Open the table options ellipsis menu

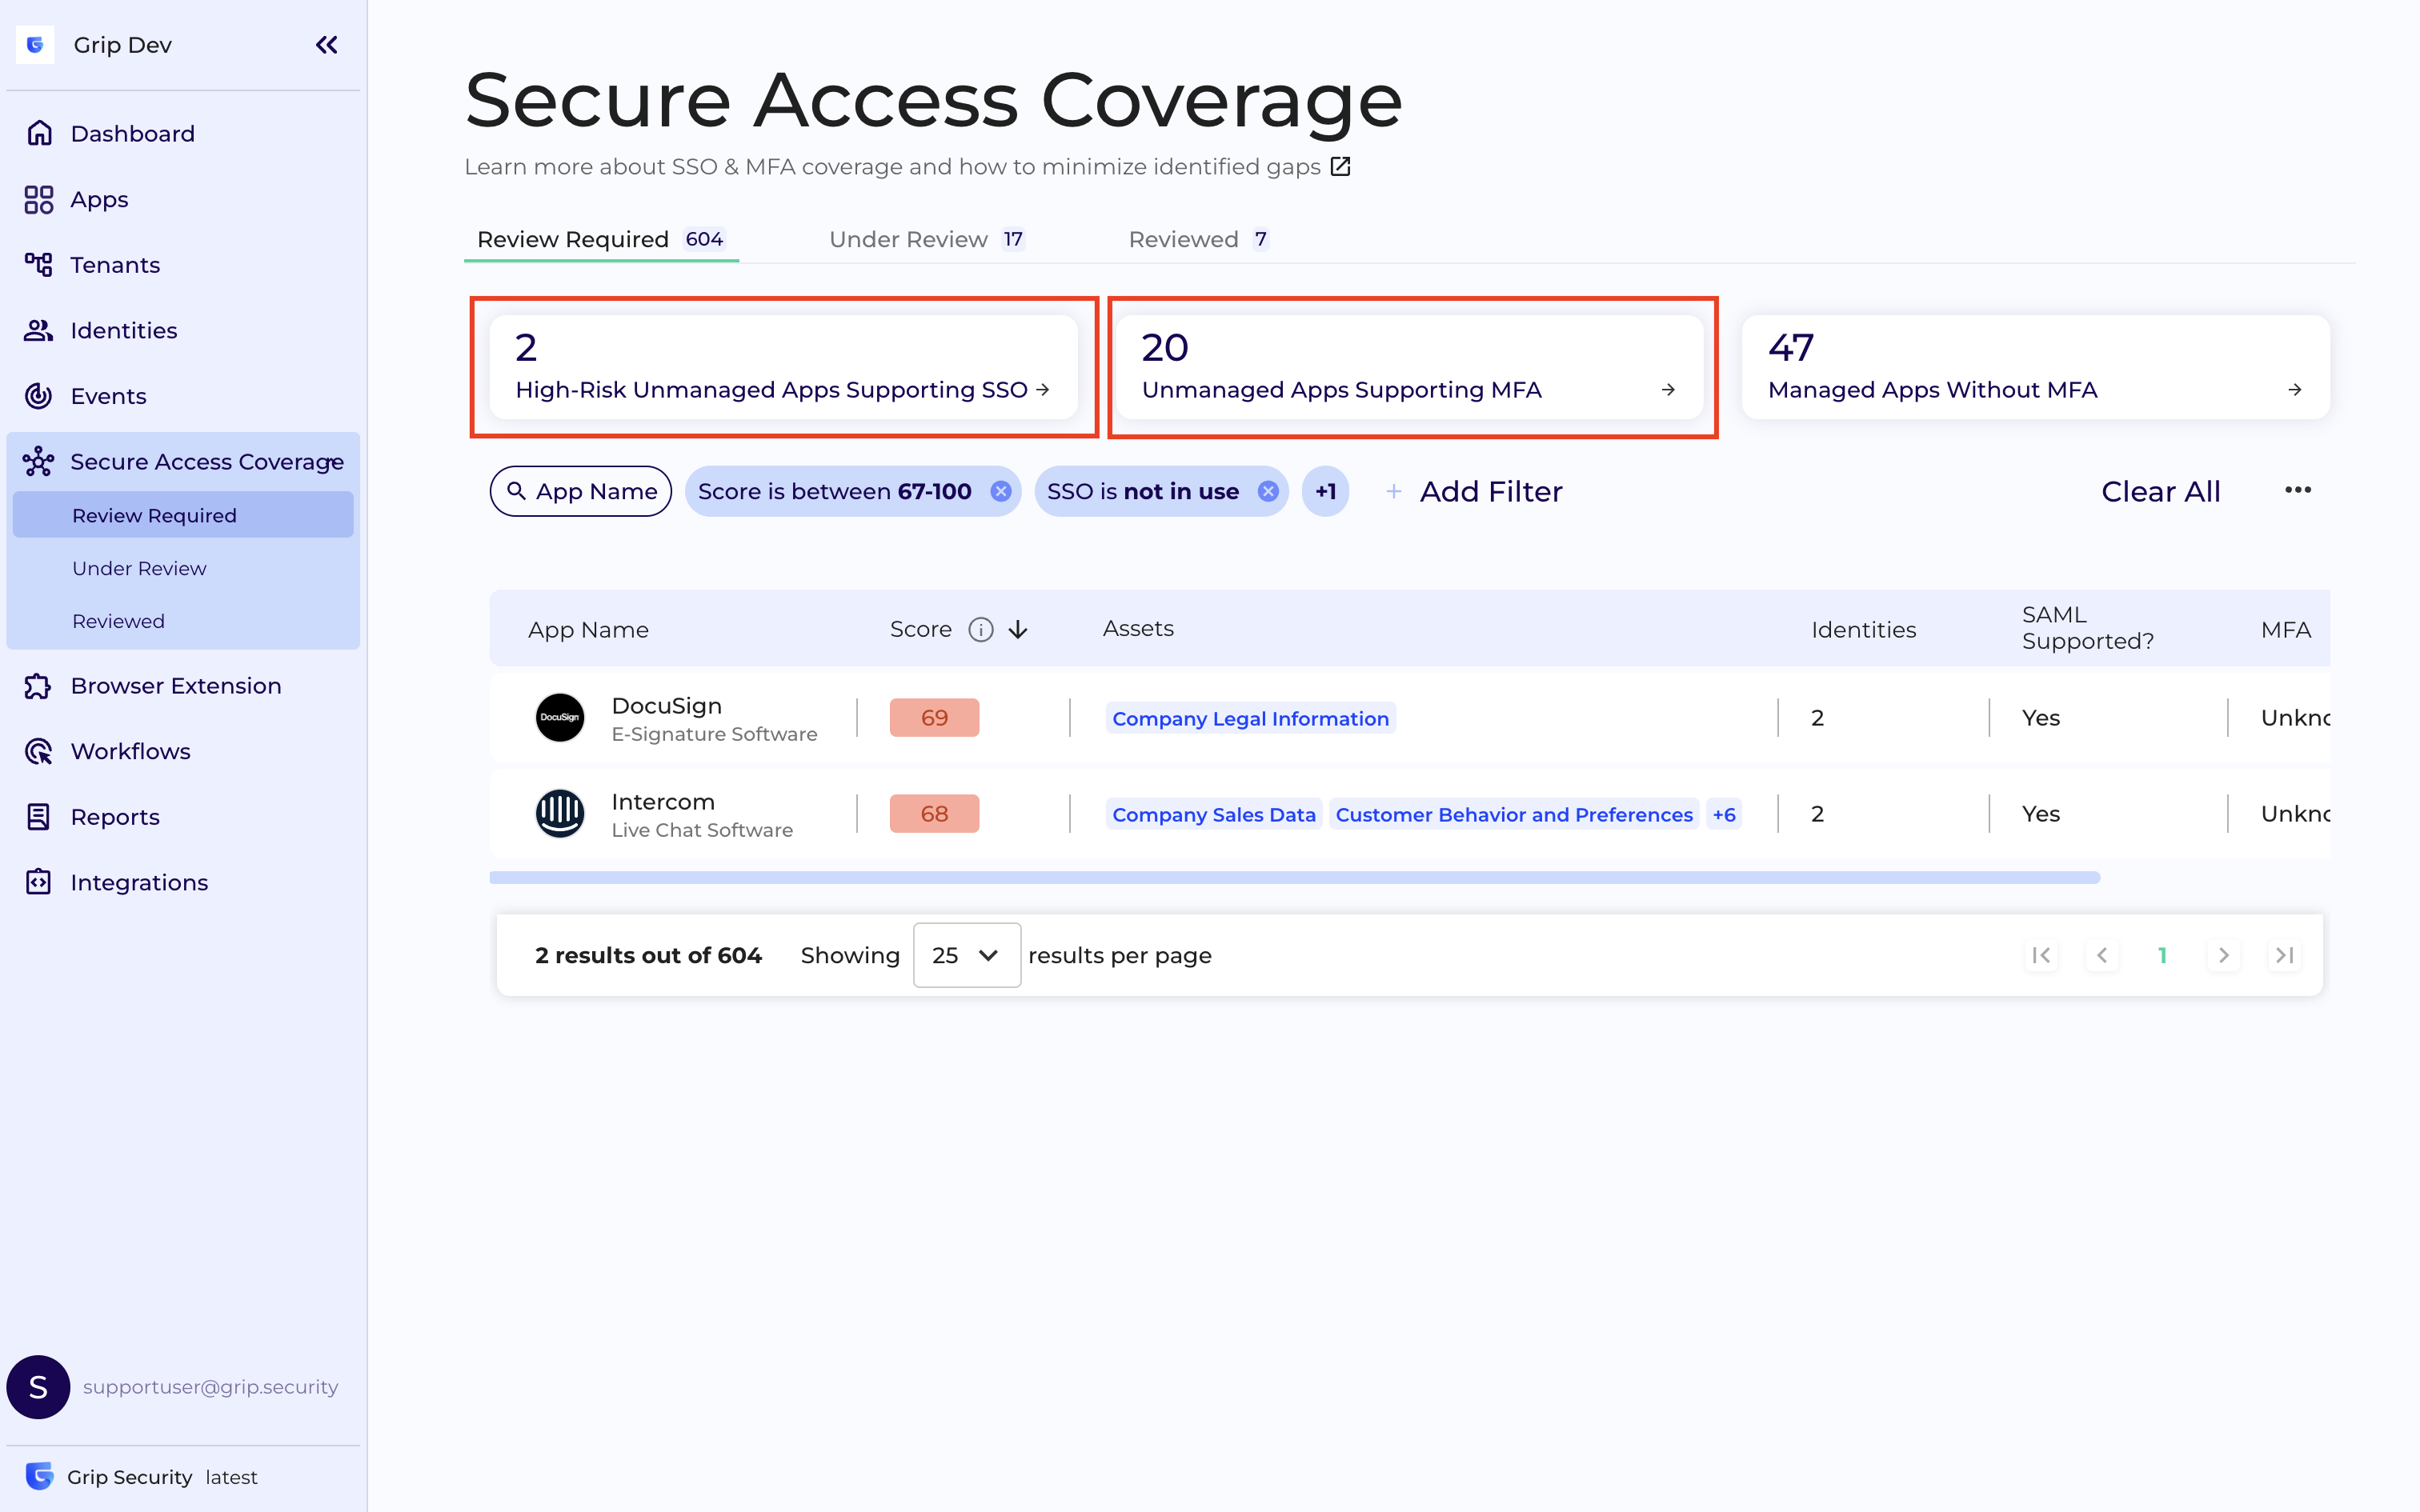(x=2297, y=490)
